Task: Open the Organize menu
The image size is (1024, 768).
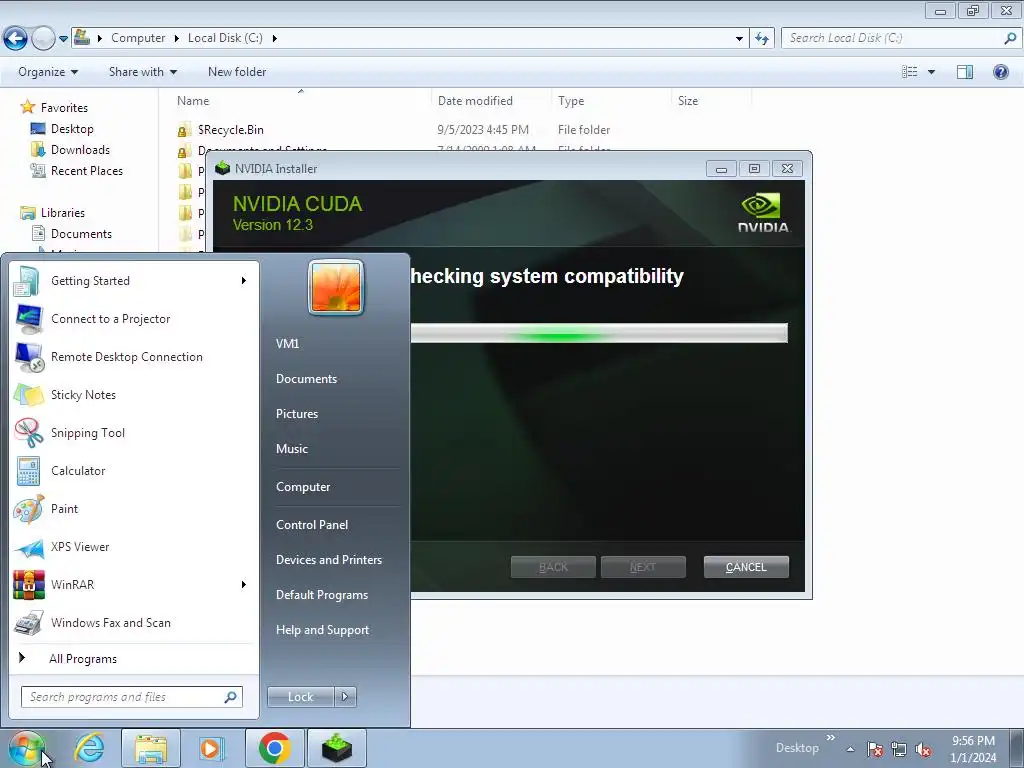Action: tap(48, 72)
